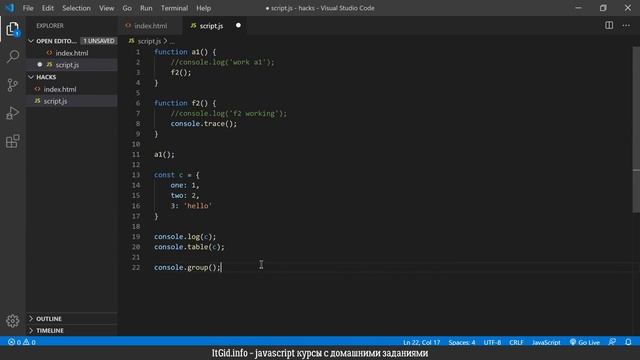The height and width of the screenshot is (360, 640).
Task: Change language mode via JavaScript item
Action: (546, 342)
